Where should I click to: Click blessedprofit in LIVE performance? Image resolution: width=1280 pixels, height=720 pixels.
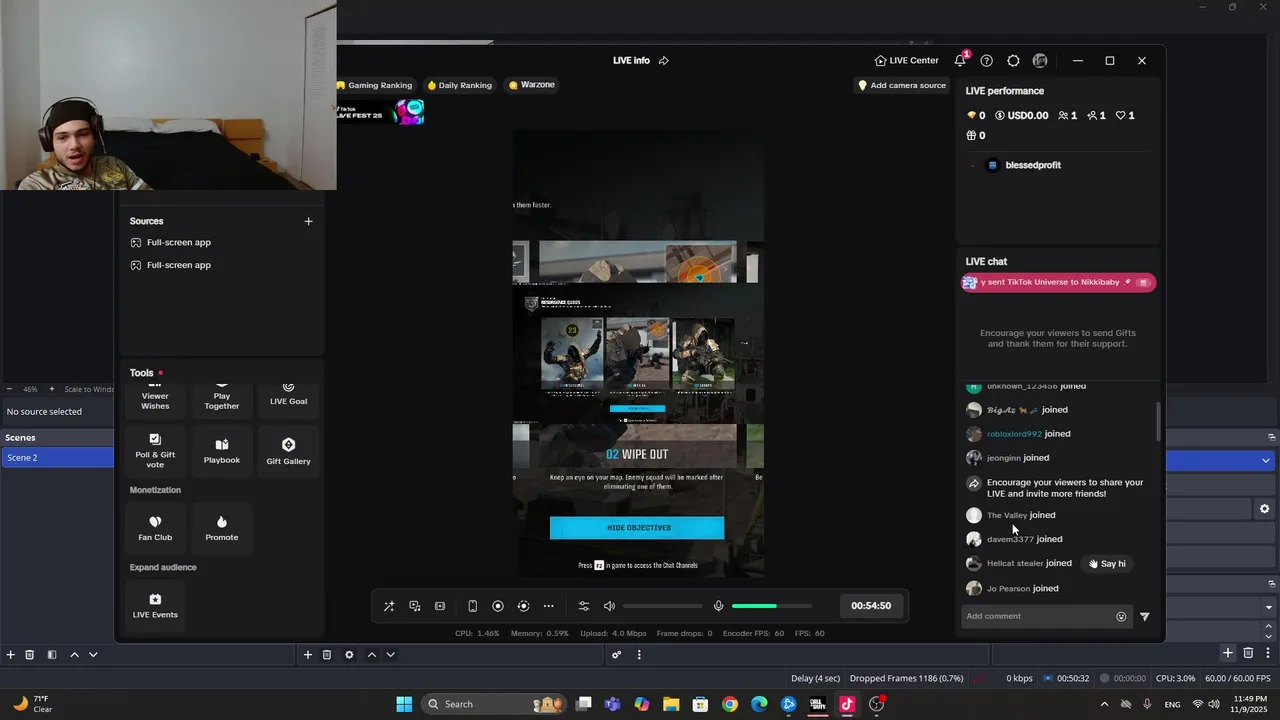[x=1033, y=165]
